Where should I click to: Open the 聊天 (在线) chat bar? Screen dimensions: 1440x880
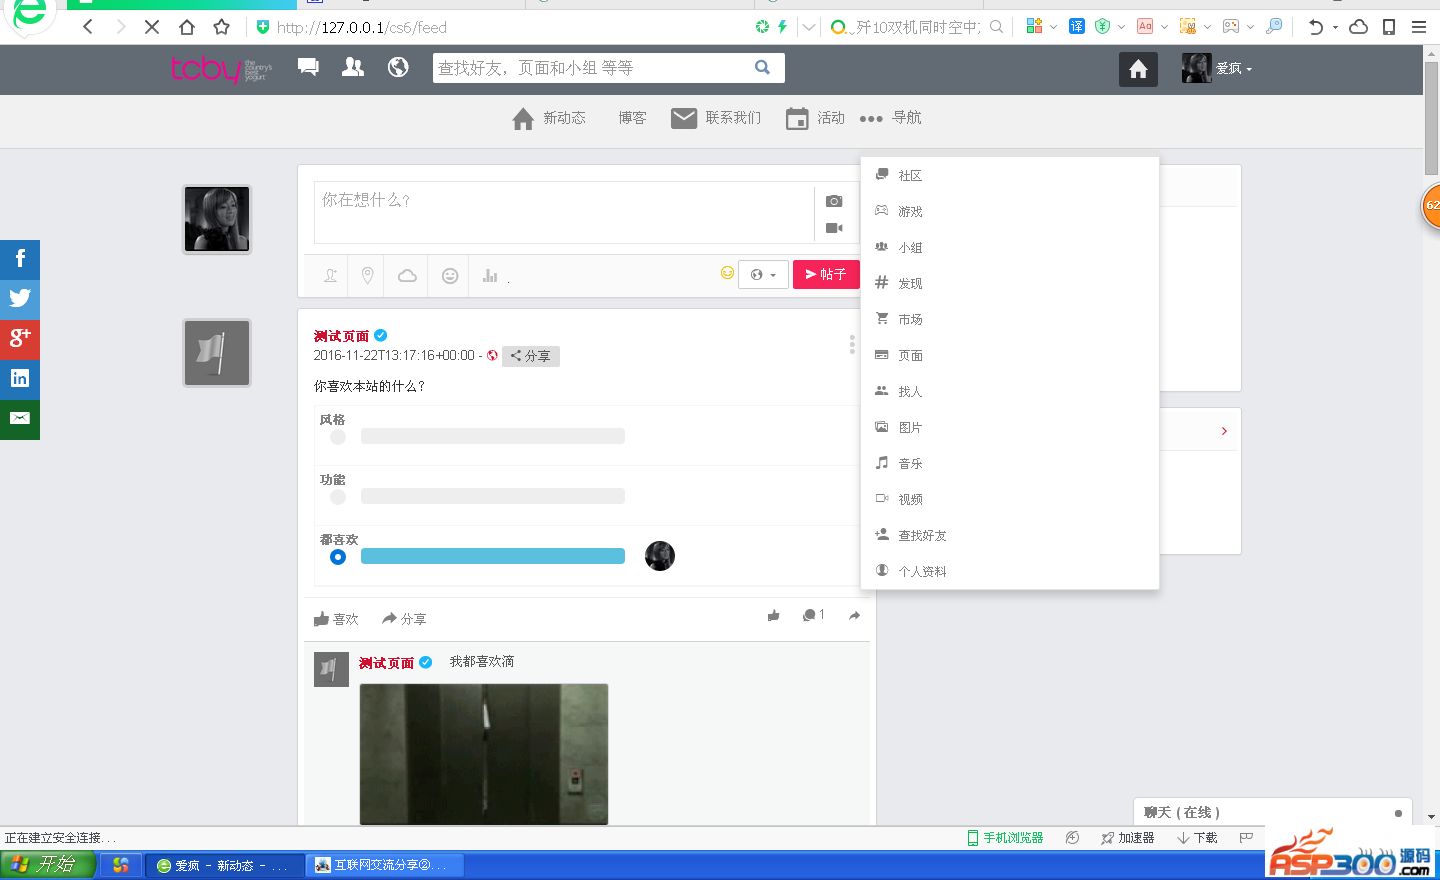[x=1272, y=812]
